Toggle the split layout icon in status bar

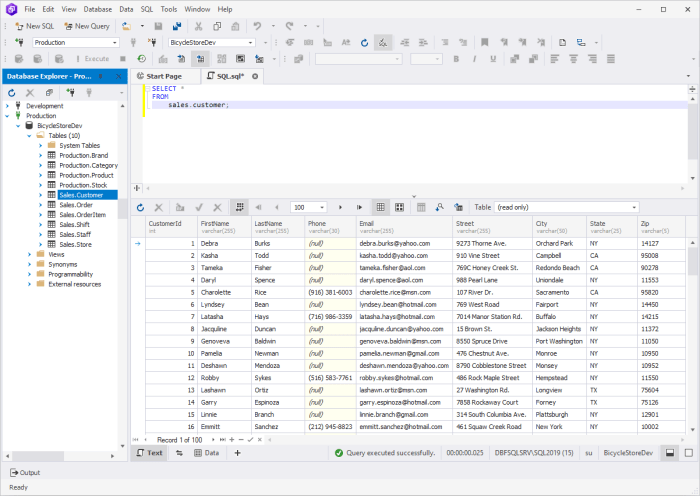pos(670,453)
